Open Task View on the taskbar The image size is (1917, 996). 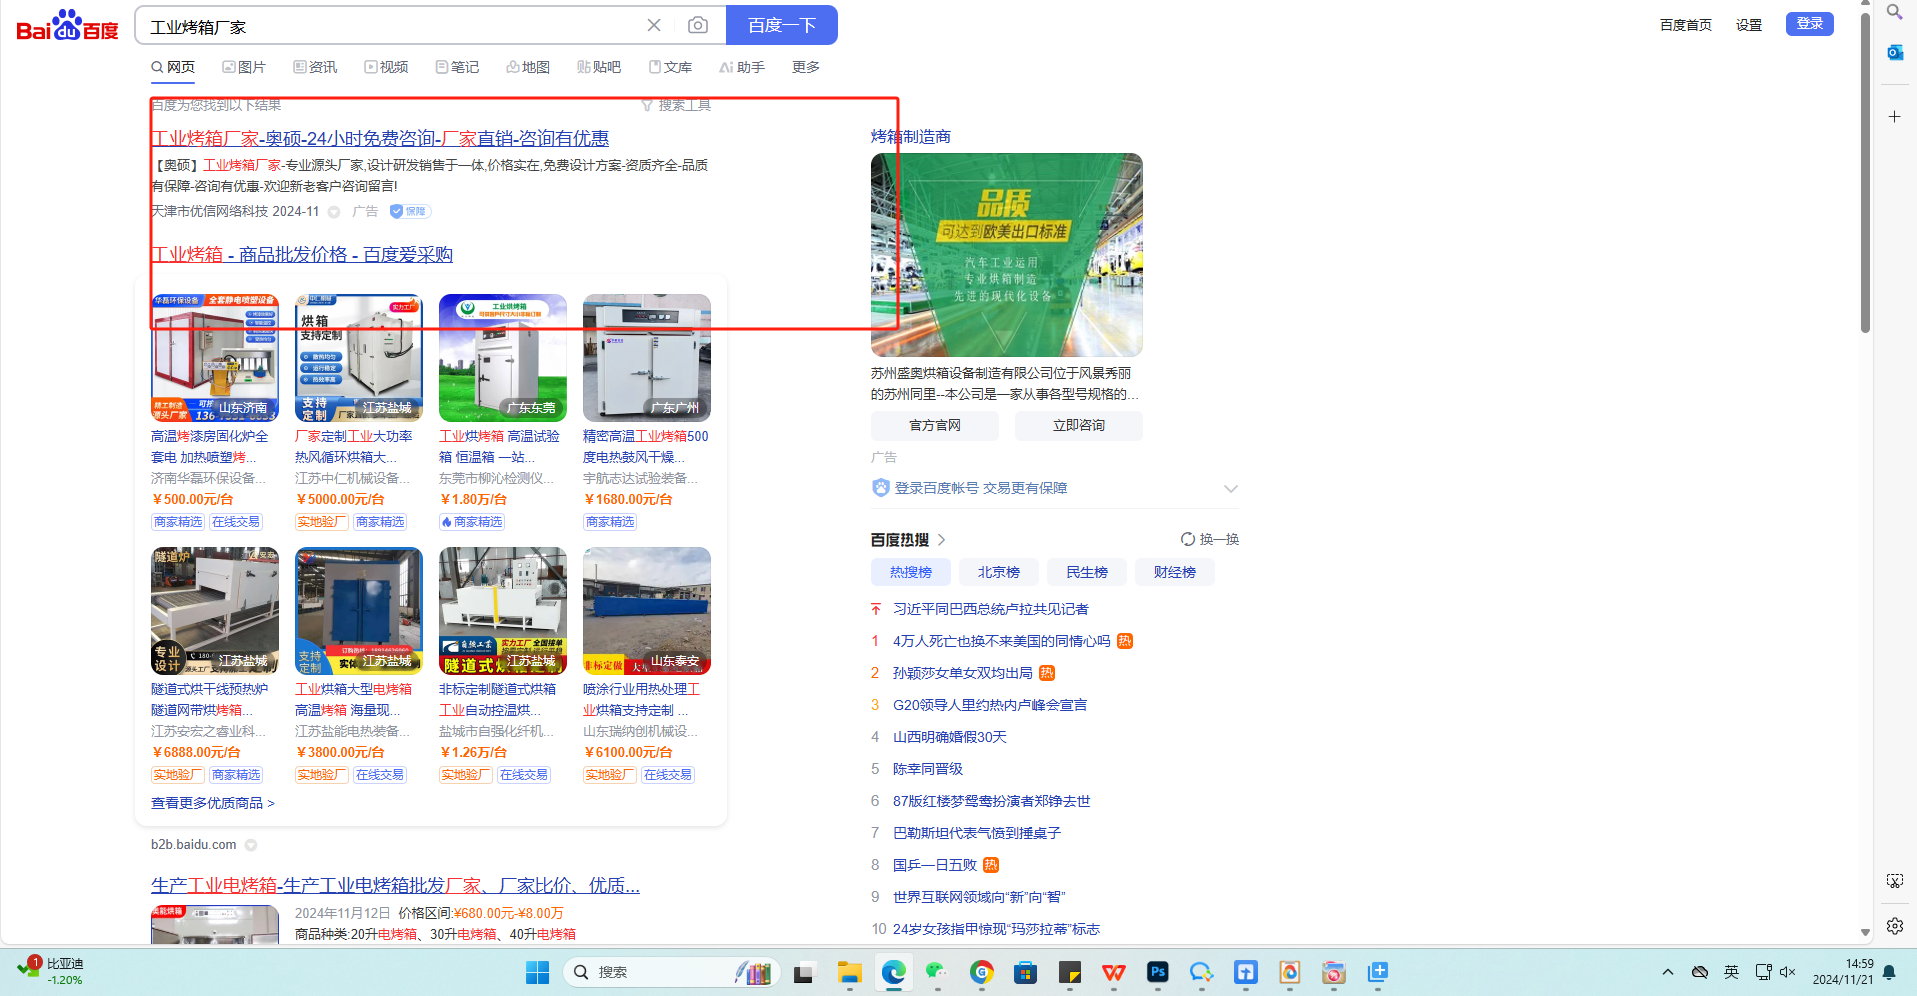804,972
